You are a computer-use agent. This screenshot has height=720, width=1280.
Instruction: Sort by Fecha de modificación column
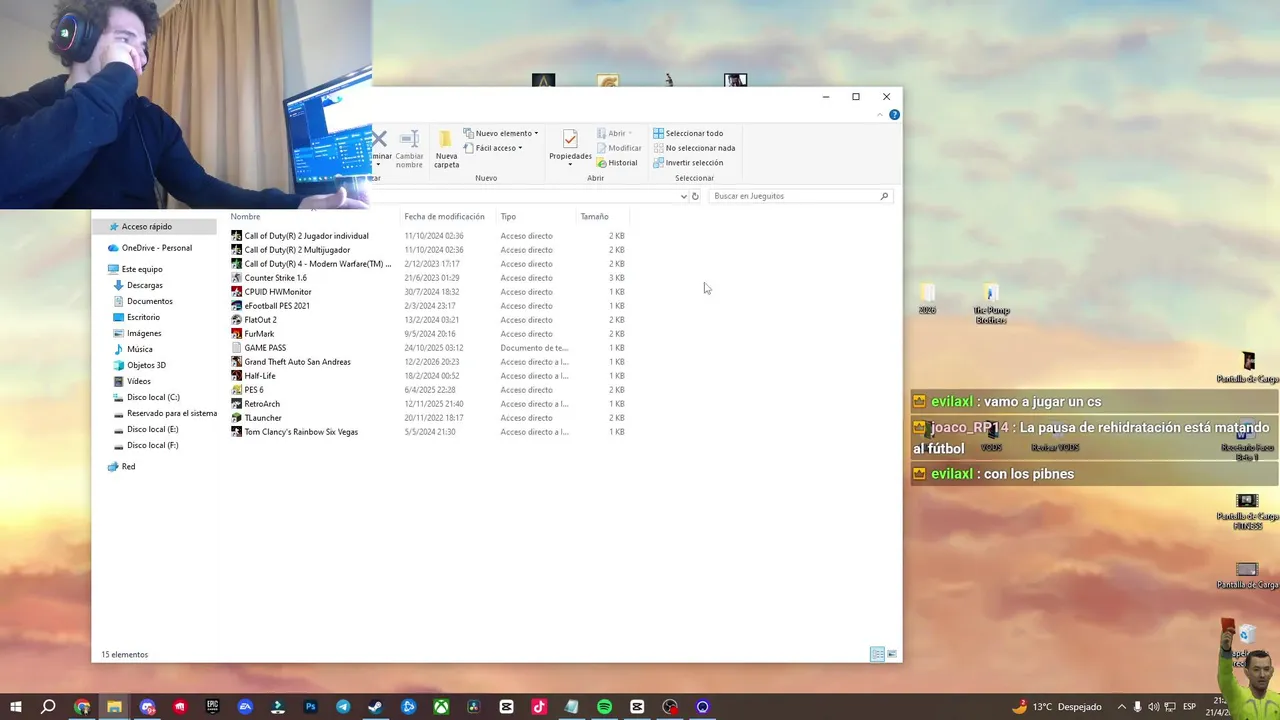tap(448, 217)
